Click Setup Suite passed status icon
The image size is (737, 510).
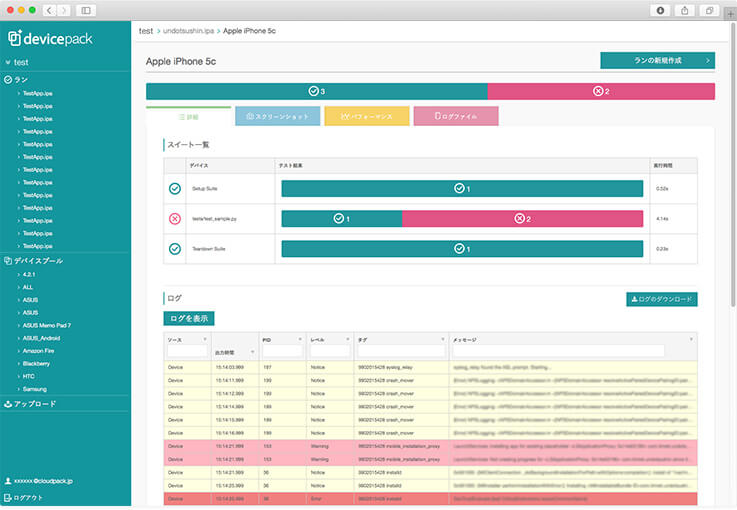tap(175, 188)
